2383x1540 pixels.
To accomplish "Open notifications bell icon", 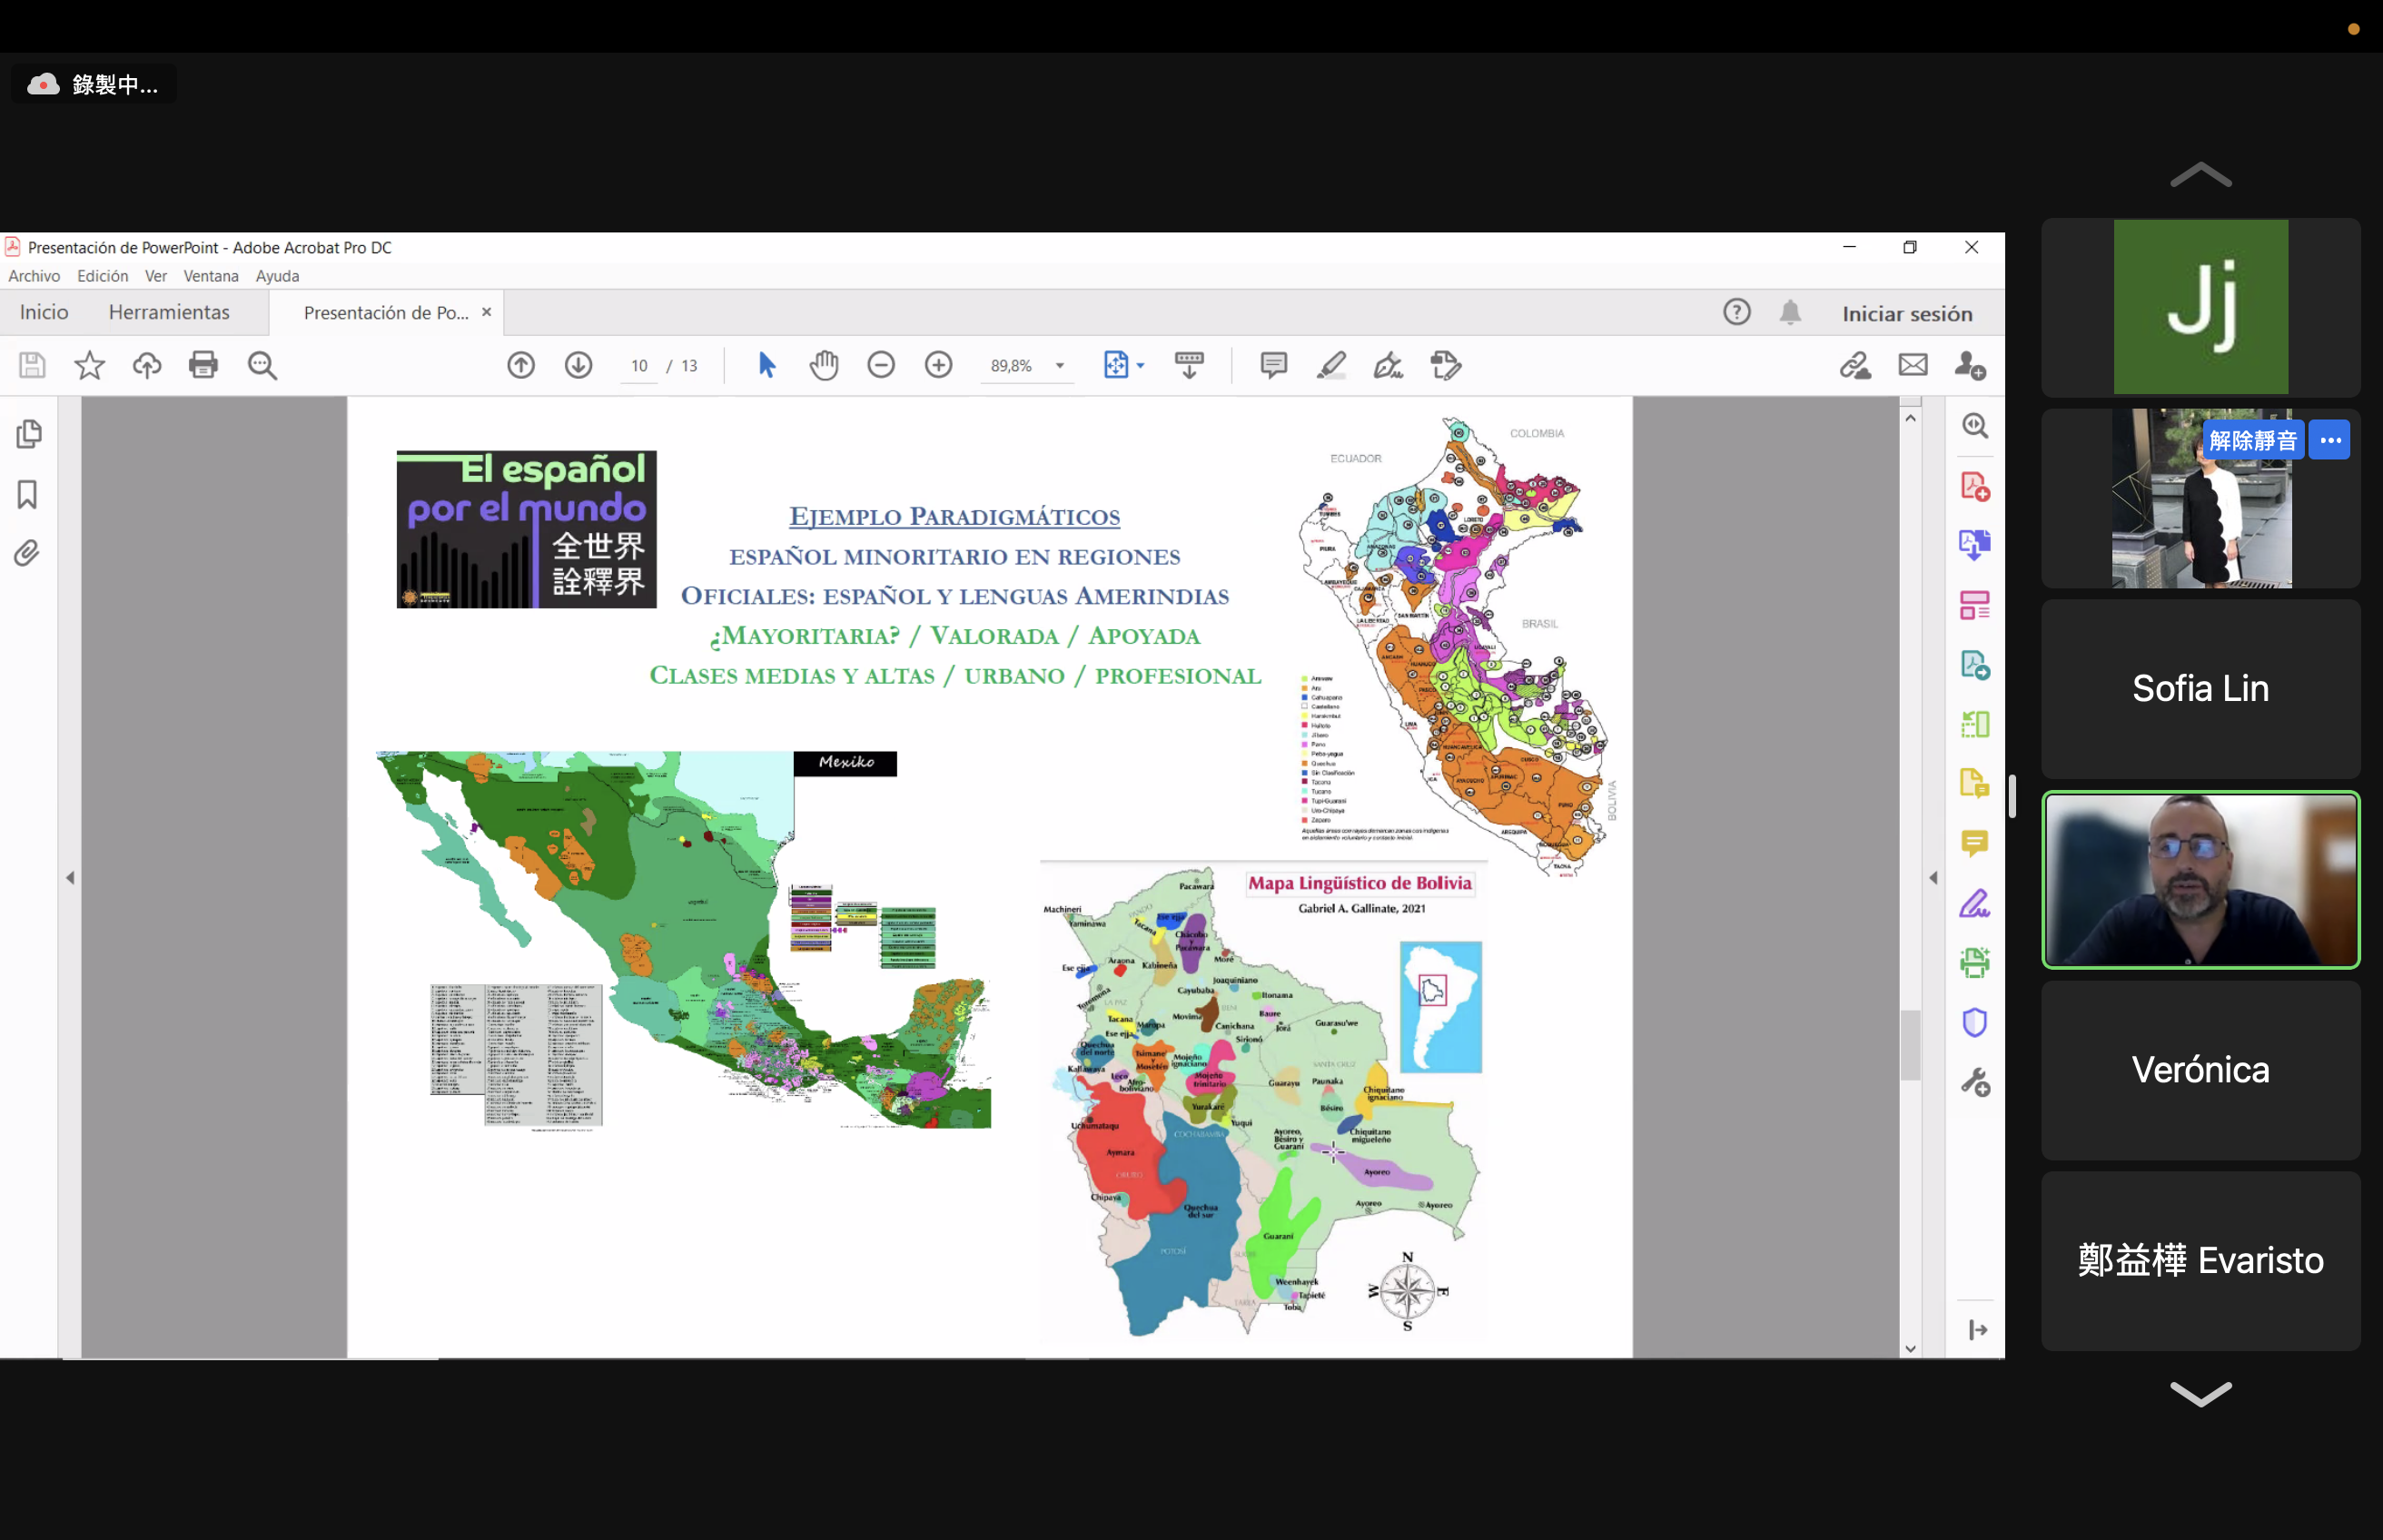I will click(x=1790, y=313).
